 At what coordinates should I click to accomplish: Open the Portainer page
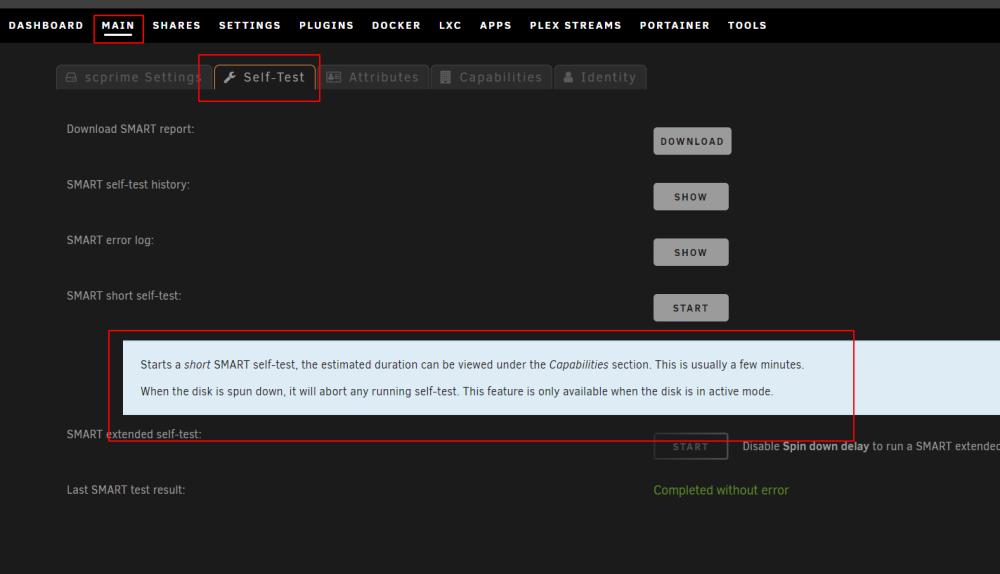675,26
